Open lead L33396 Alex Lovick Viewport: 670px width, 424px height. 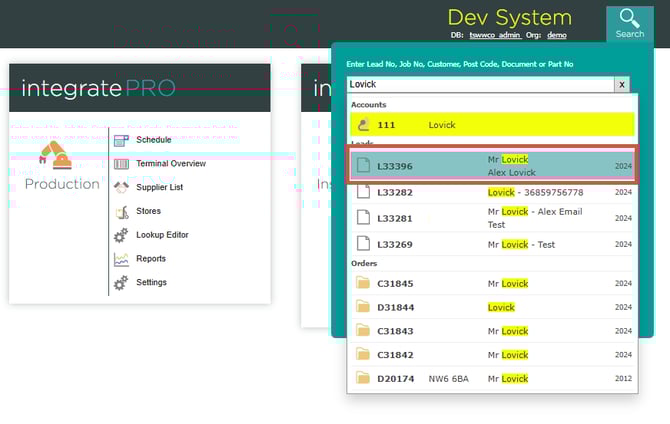[x=491, y=166]
